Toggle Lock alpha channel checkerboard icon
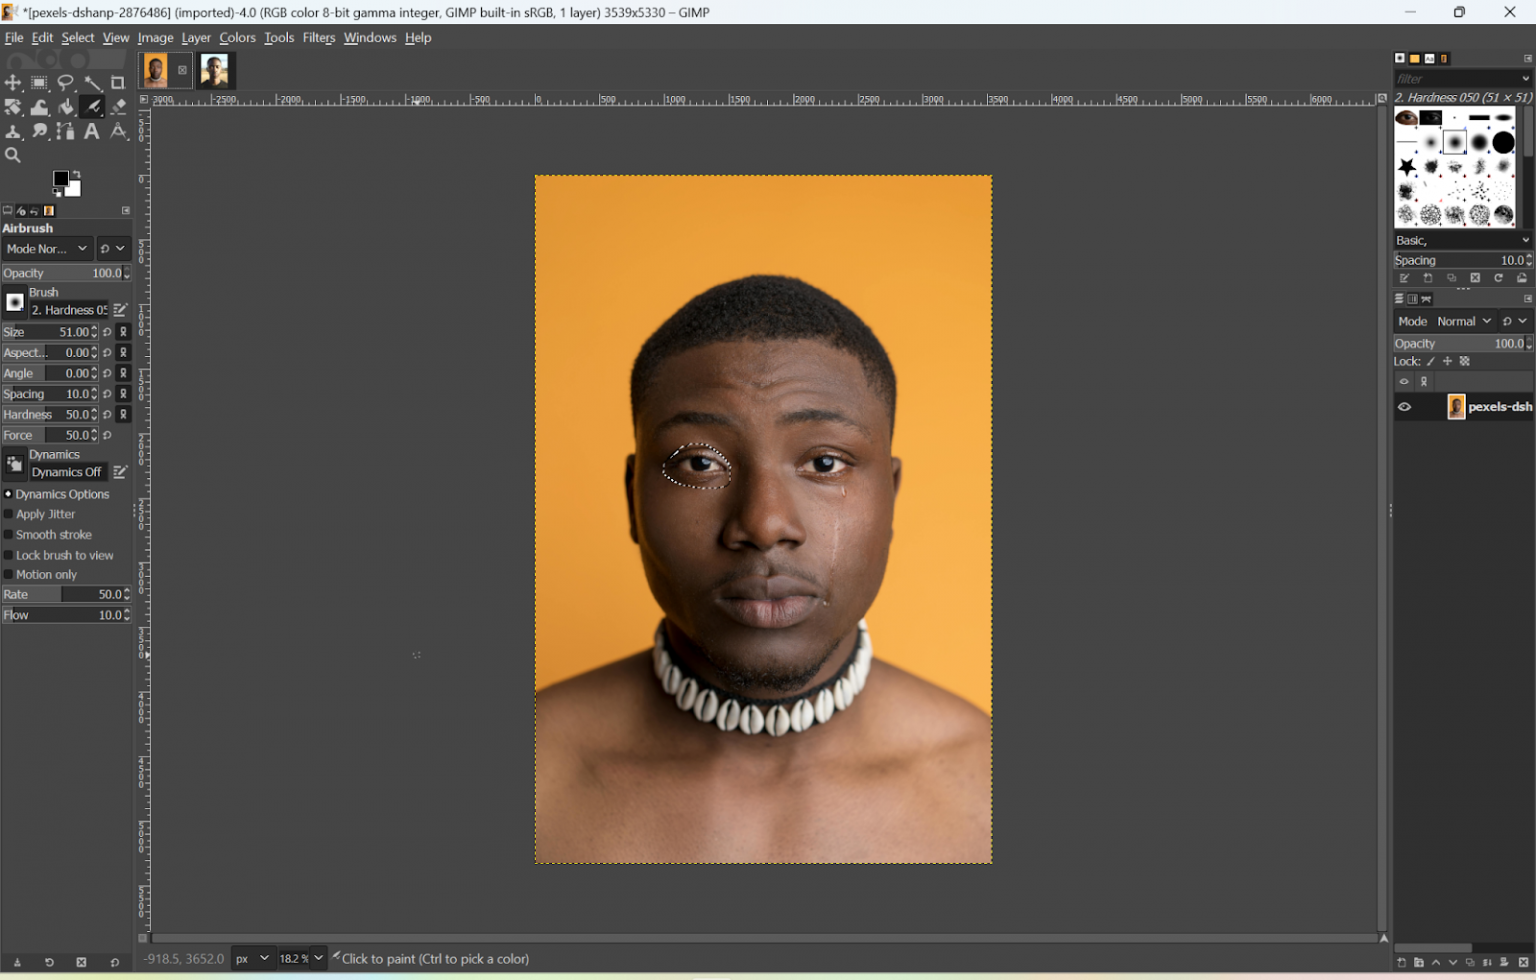This screenshot has width=1536, height=980. pos(1465,362)
